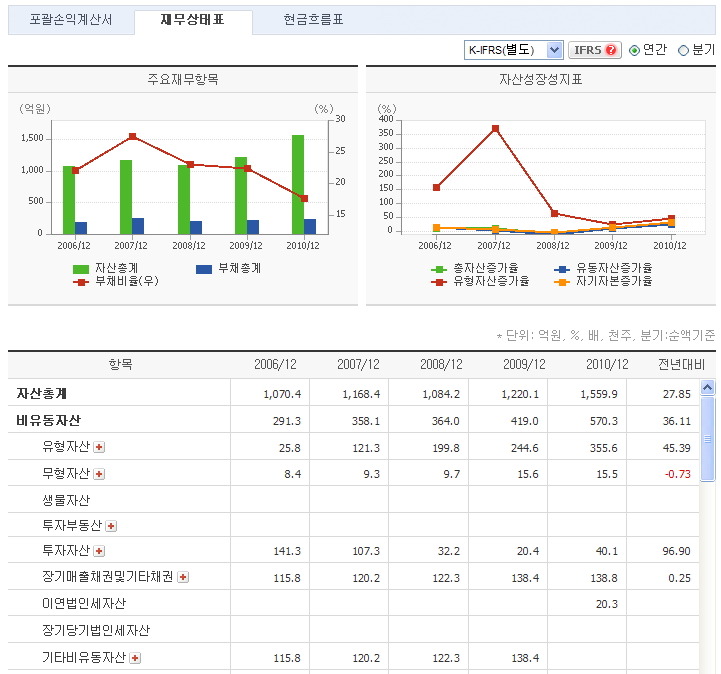Expand 유형자산 row with plus icon

coord(99,446)
